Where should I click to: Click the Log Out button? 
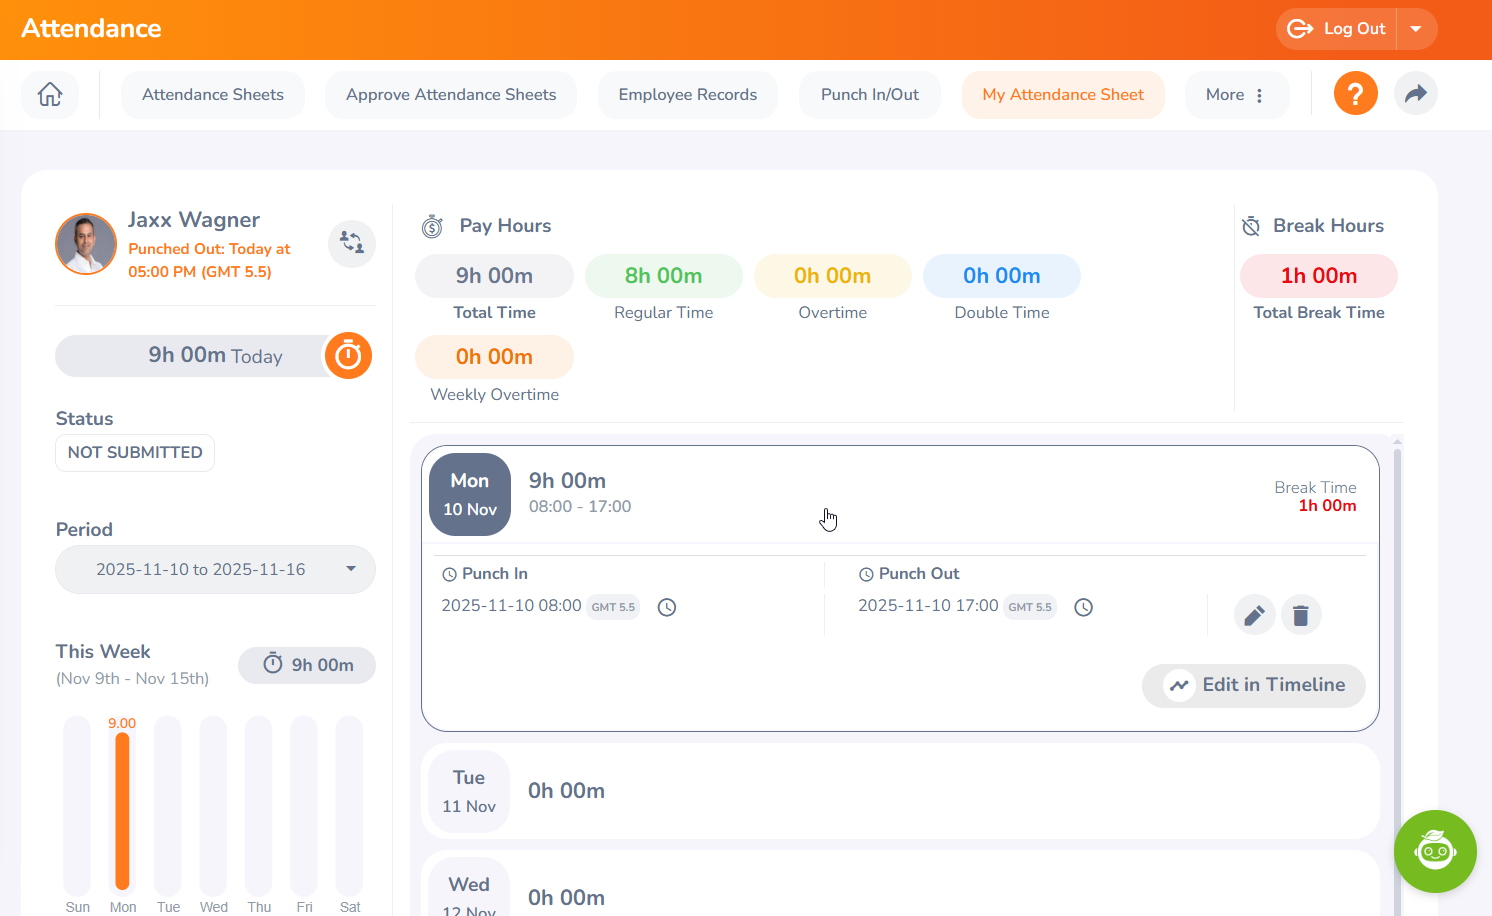pos(1337,29)
